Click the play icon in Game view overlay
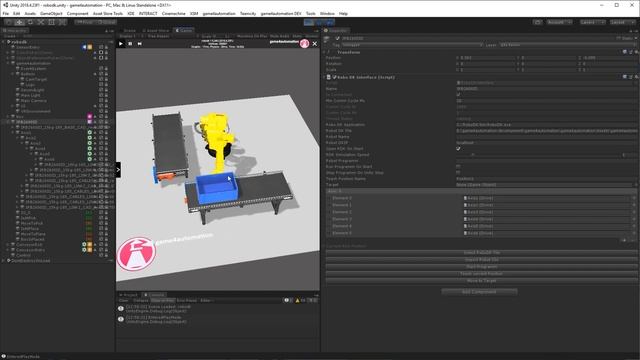The width and height of the screenshot is (640, 360). pos(121,44)
